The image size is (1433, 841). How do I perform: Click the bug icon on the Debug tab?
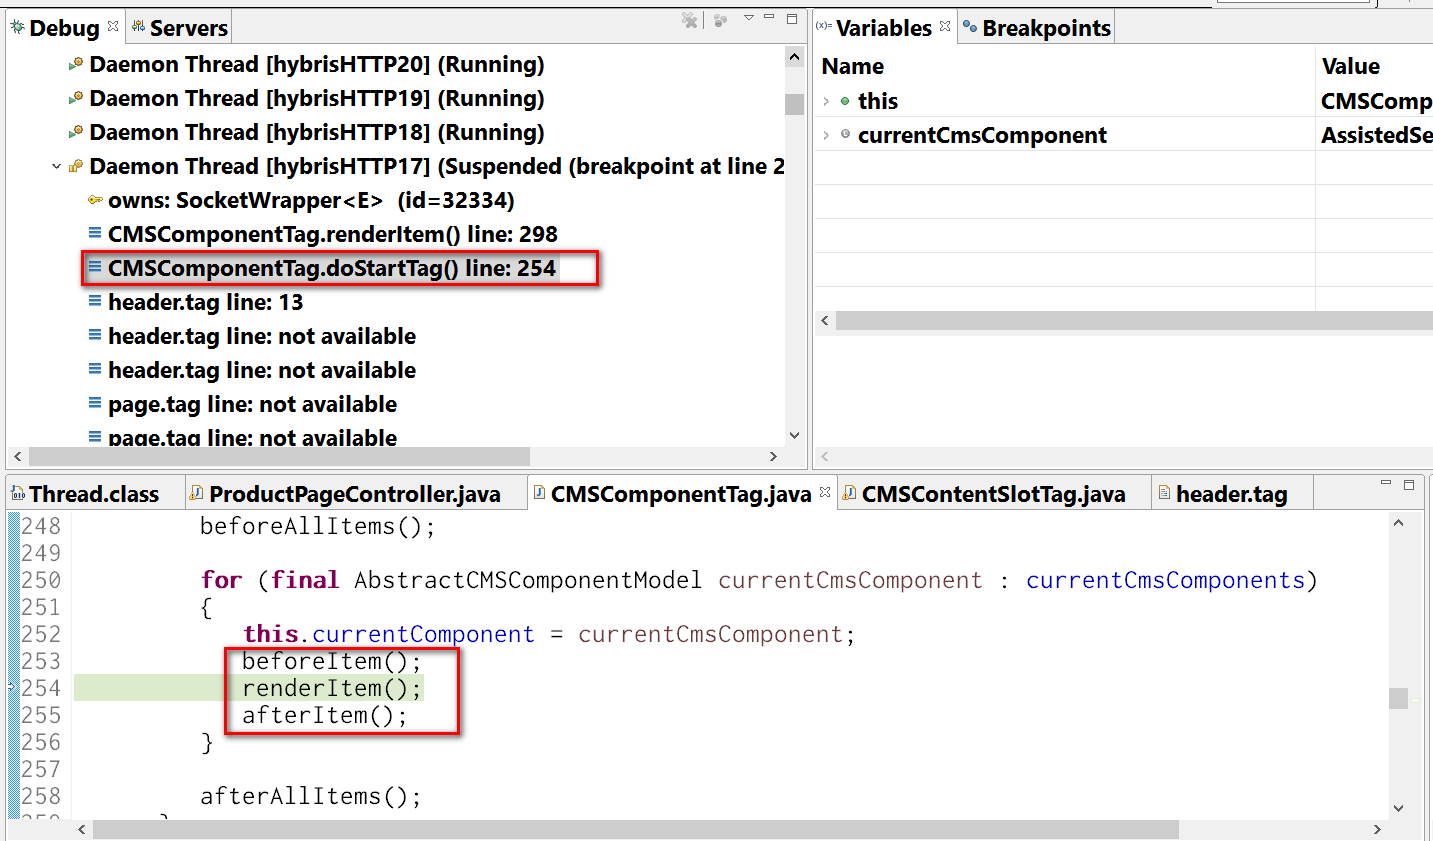click(17, 27)
